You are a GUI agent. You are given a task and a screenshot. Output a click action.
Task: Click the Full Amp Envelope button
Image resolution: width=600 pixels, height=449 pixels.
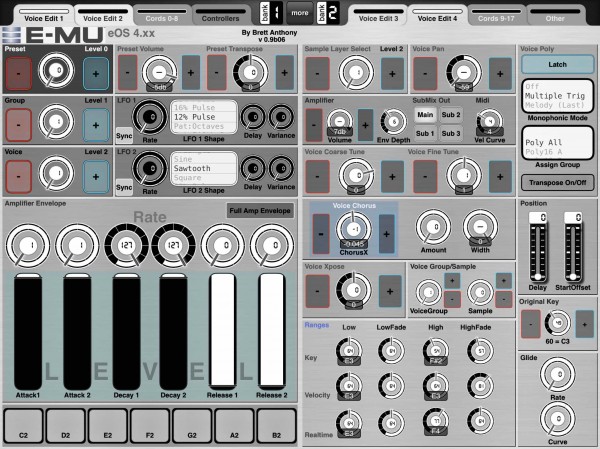pos(260,211)
